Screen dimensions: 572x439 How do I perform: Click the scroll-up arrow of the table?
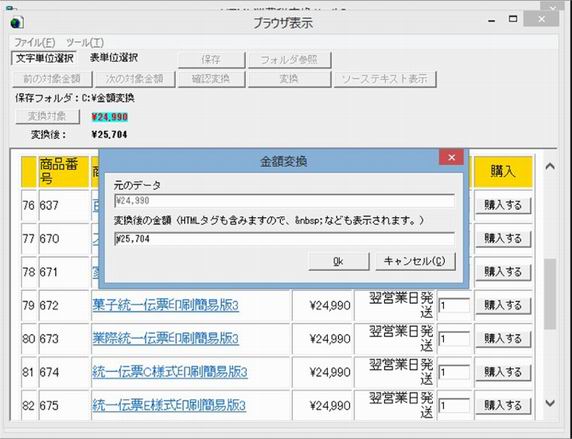tap(550, 167)
